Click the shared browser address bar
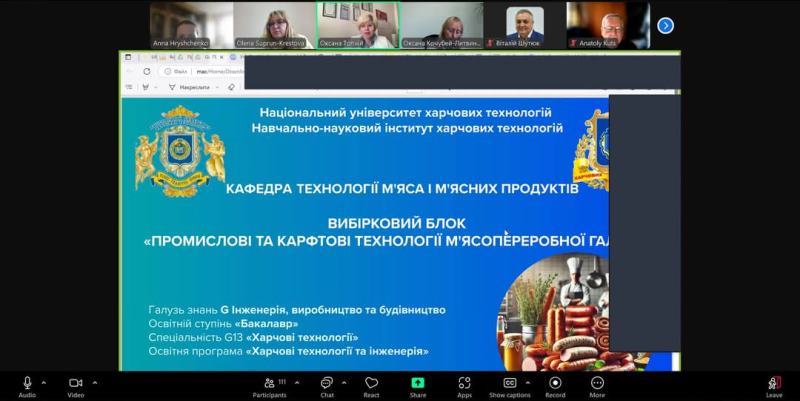The image size is (800, 401). pos(202,71)
